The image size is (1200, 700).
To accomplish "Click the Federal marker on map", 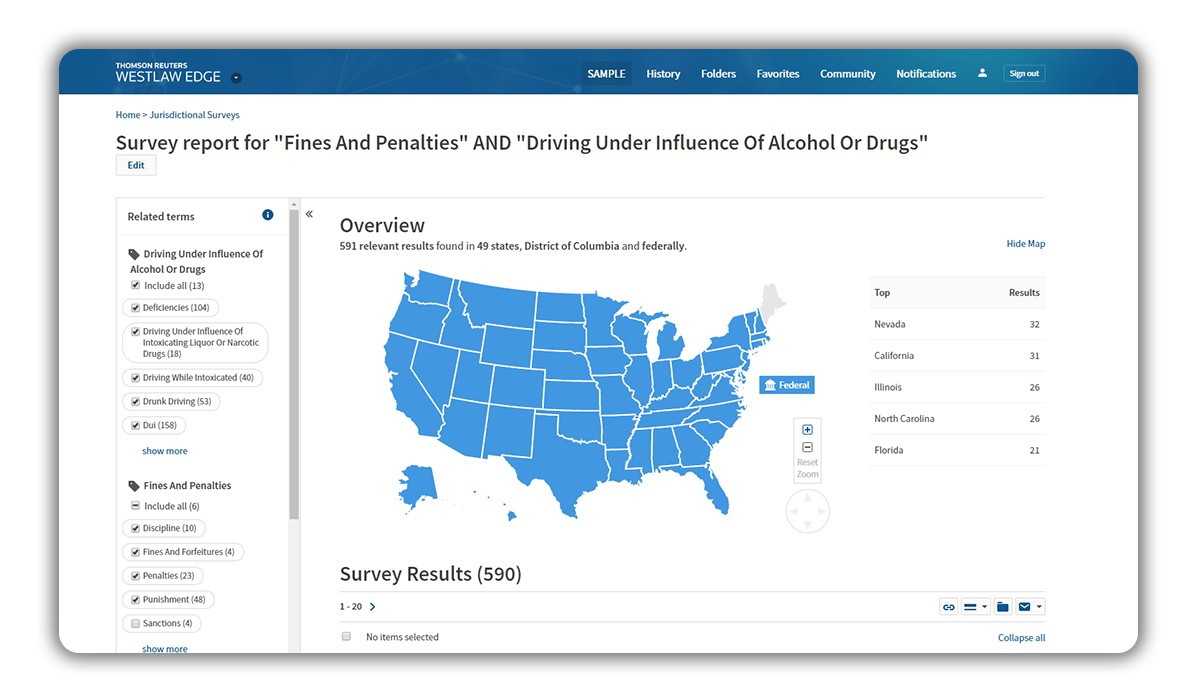I will click(x=787, y=385).
